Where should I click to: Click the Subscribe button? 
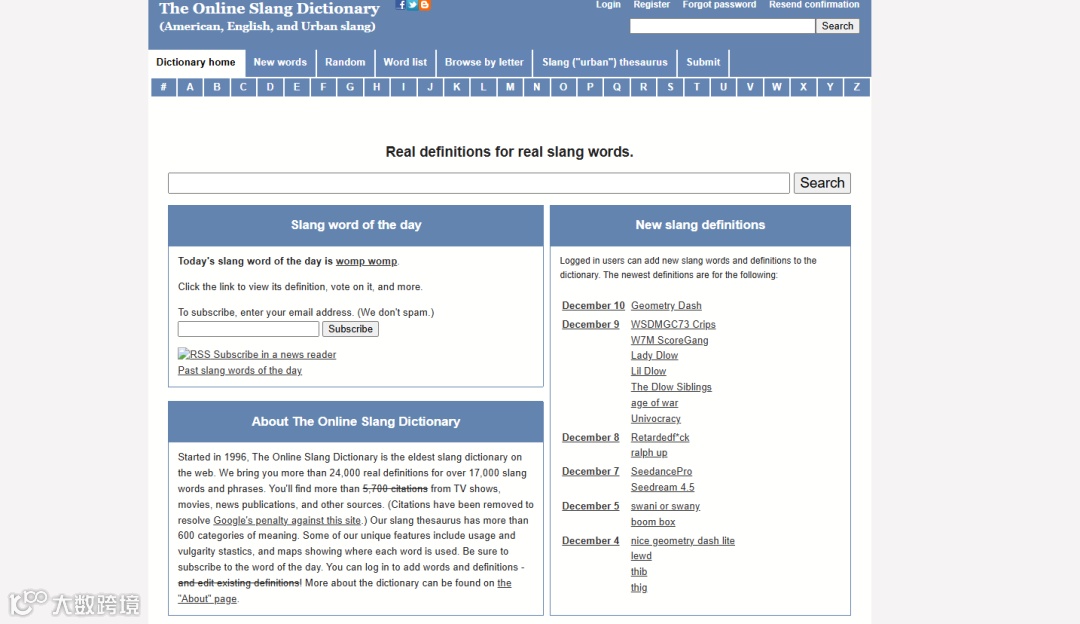350,329
